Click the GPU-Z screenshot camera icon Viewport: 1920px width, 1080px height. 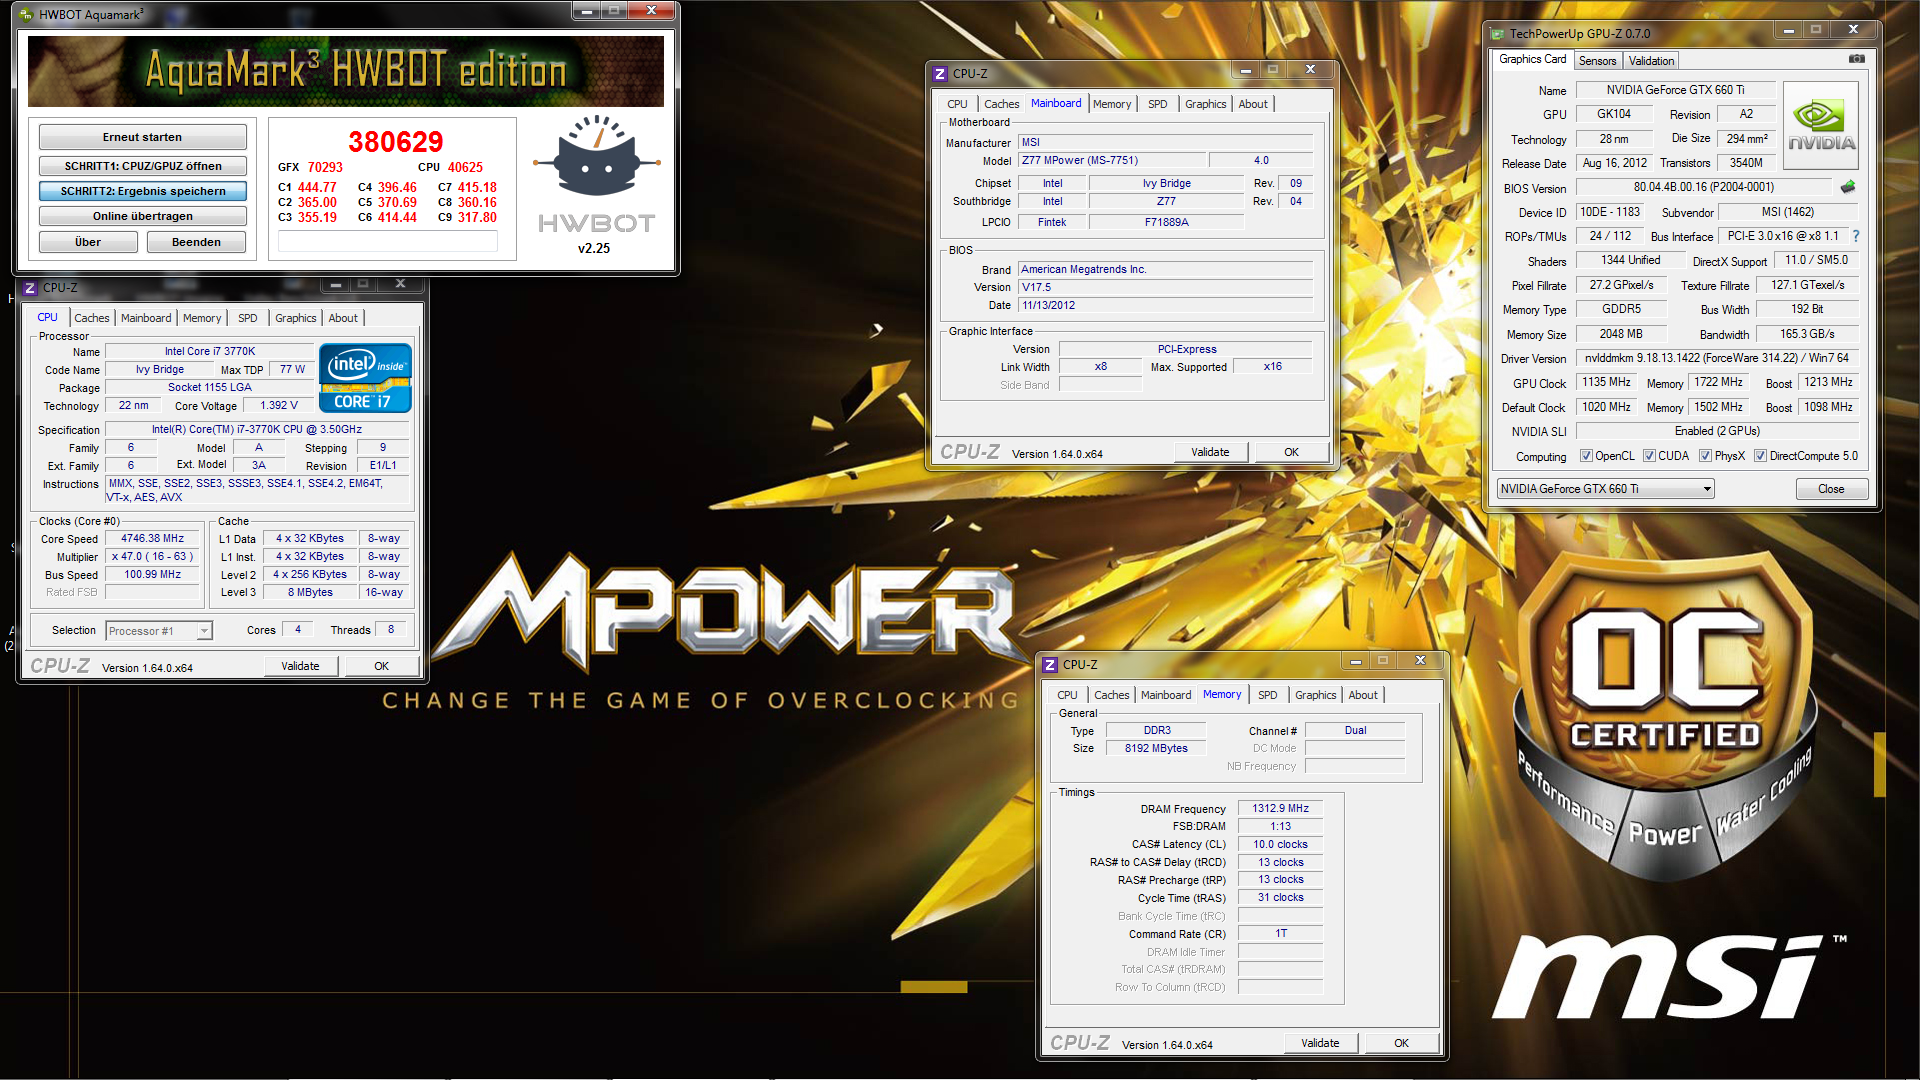pos(1856,59)
